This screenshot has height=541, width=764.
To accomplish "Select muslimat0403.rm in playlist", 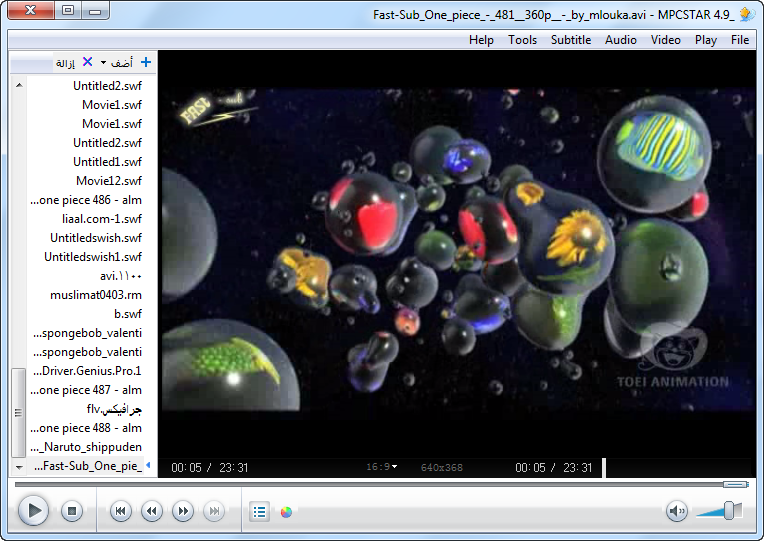I will pos(96,295).
